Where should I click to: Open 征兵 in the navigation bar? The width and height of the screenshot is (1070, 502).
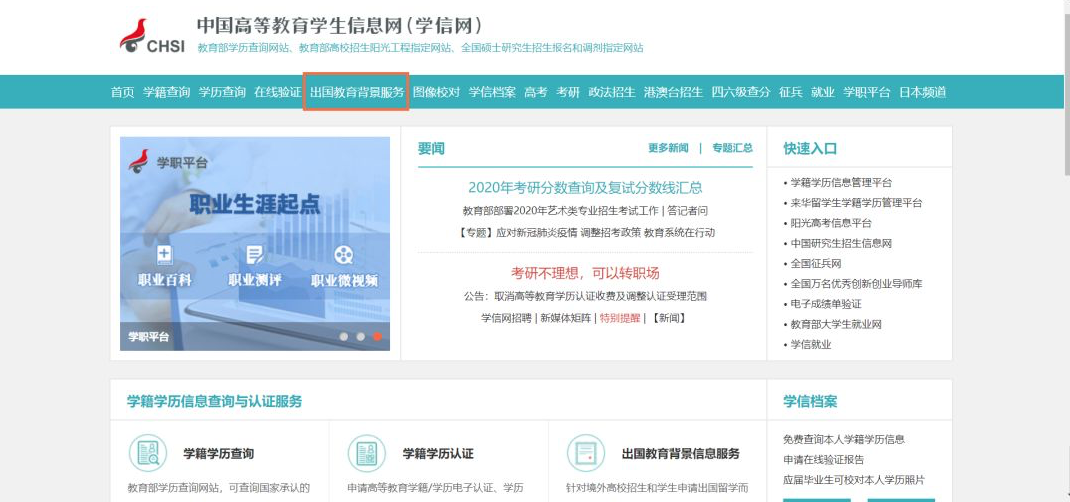tap(791, 92)
